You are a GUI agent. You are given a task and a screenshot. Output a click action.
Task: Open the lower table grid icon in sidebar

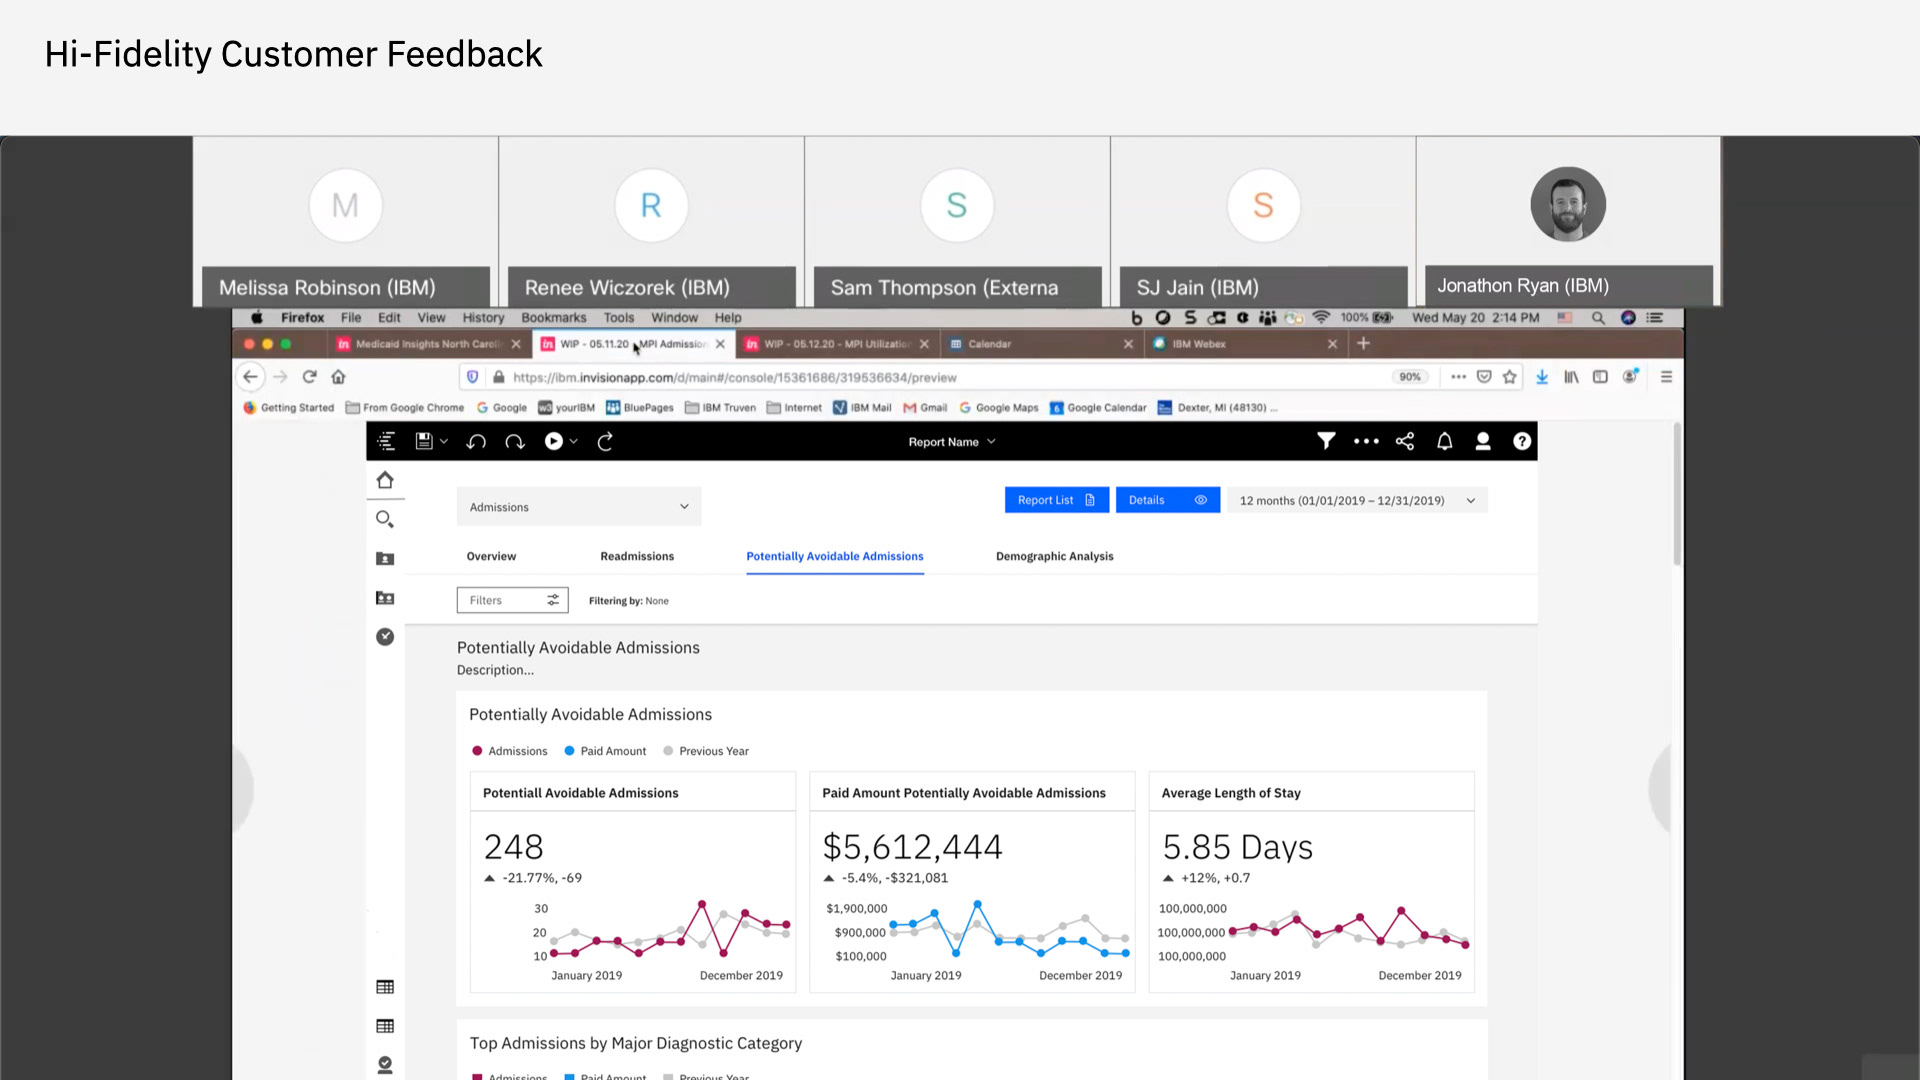[385, 1026]
